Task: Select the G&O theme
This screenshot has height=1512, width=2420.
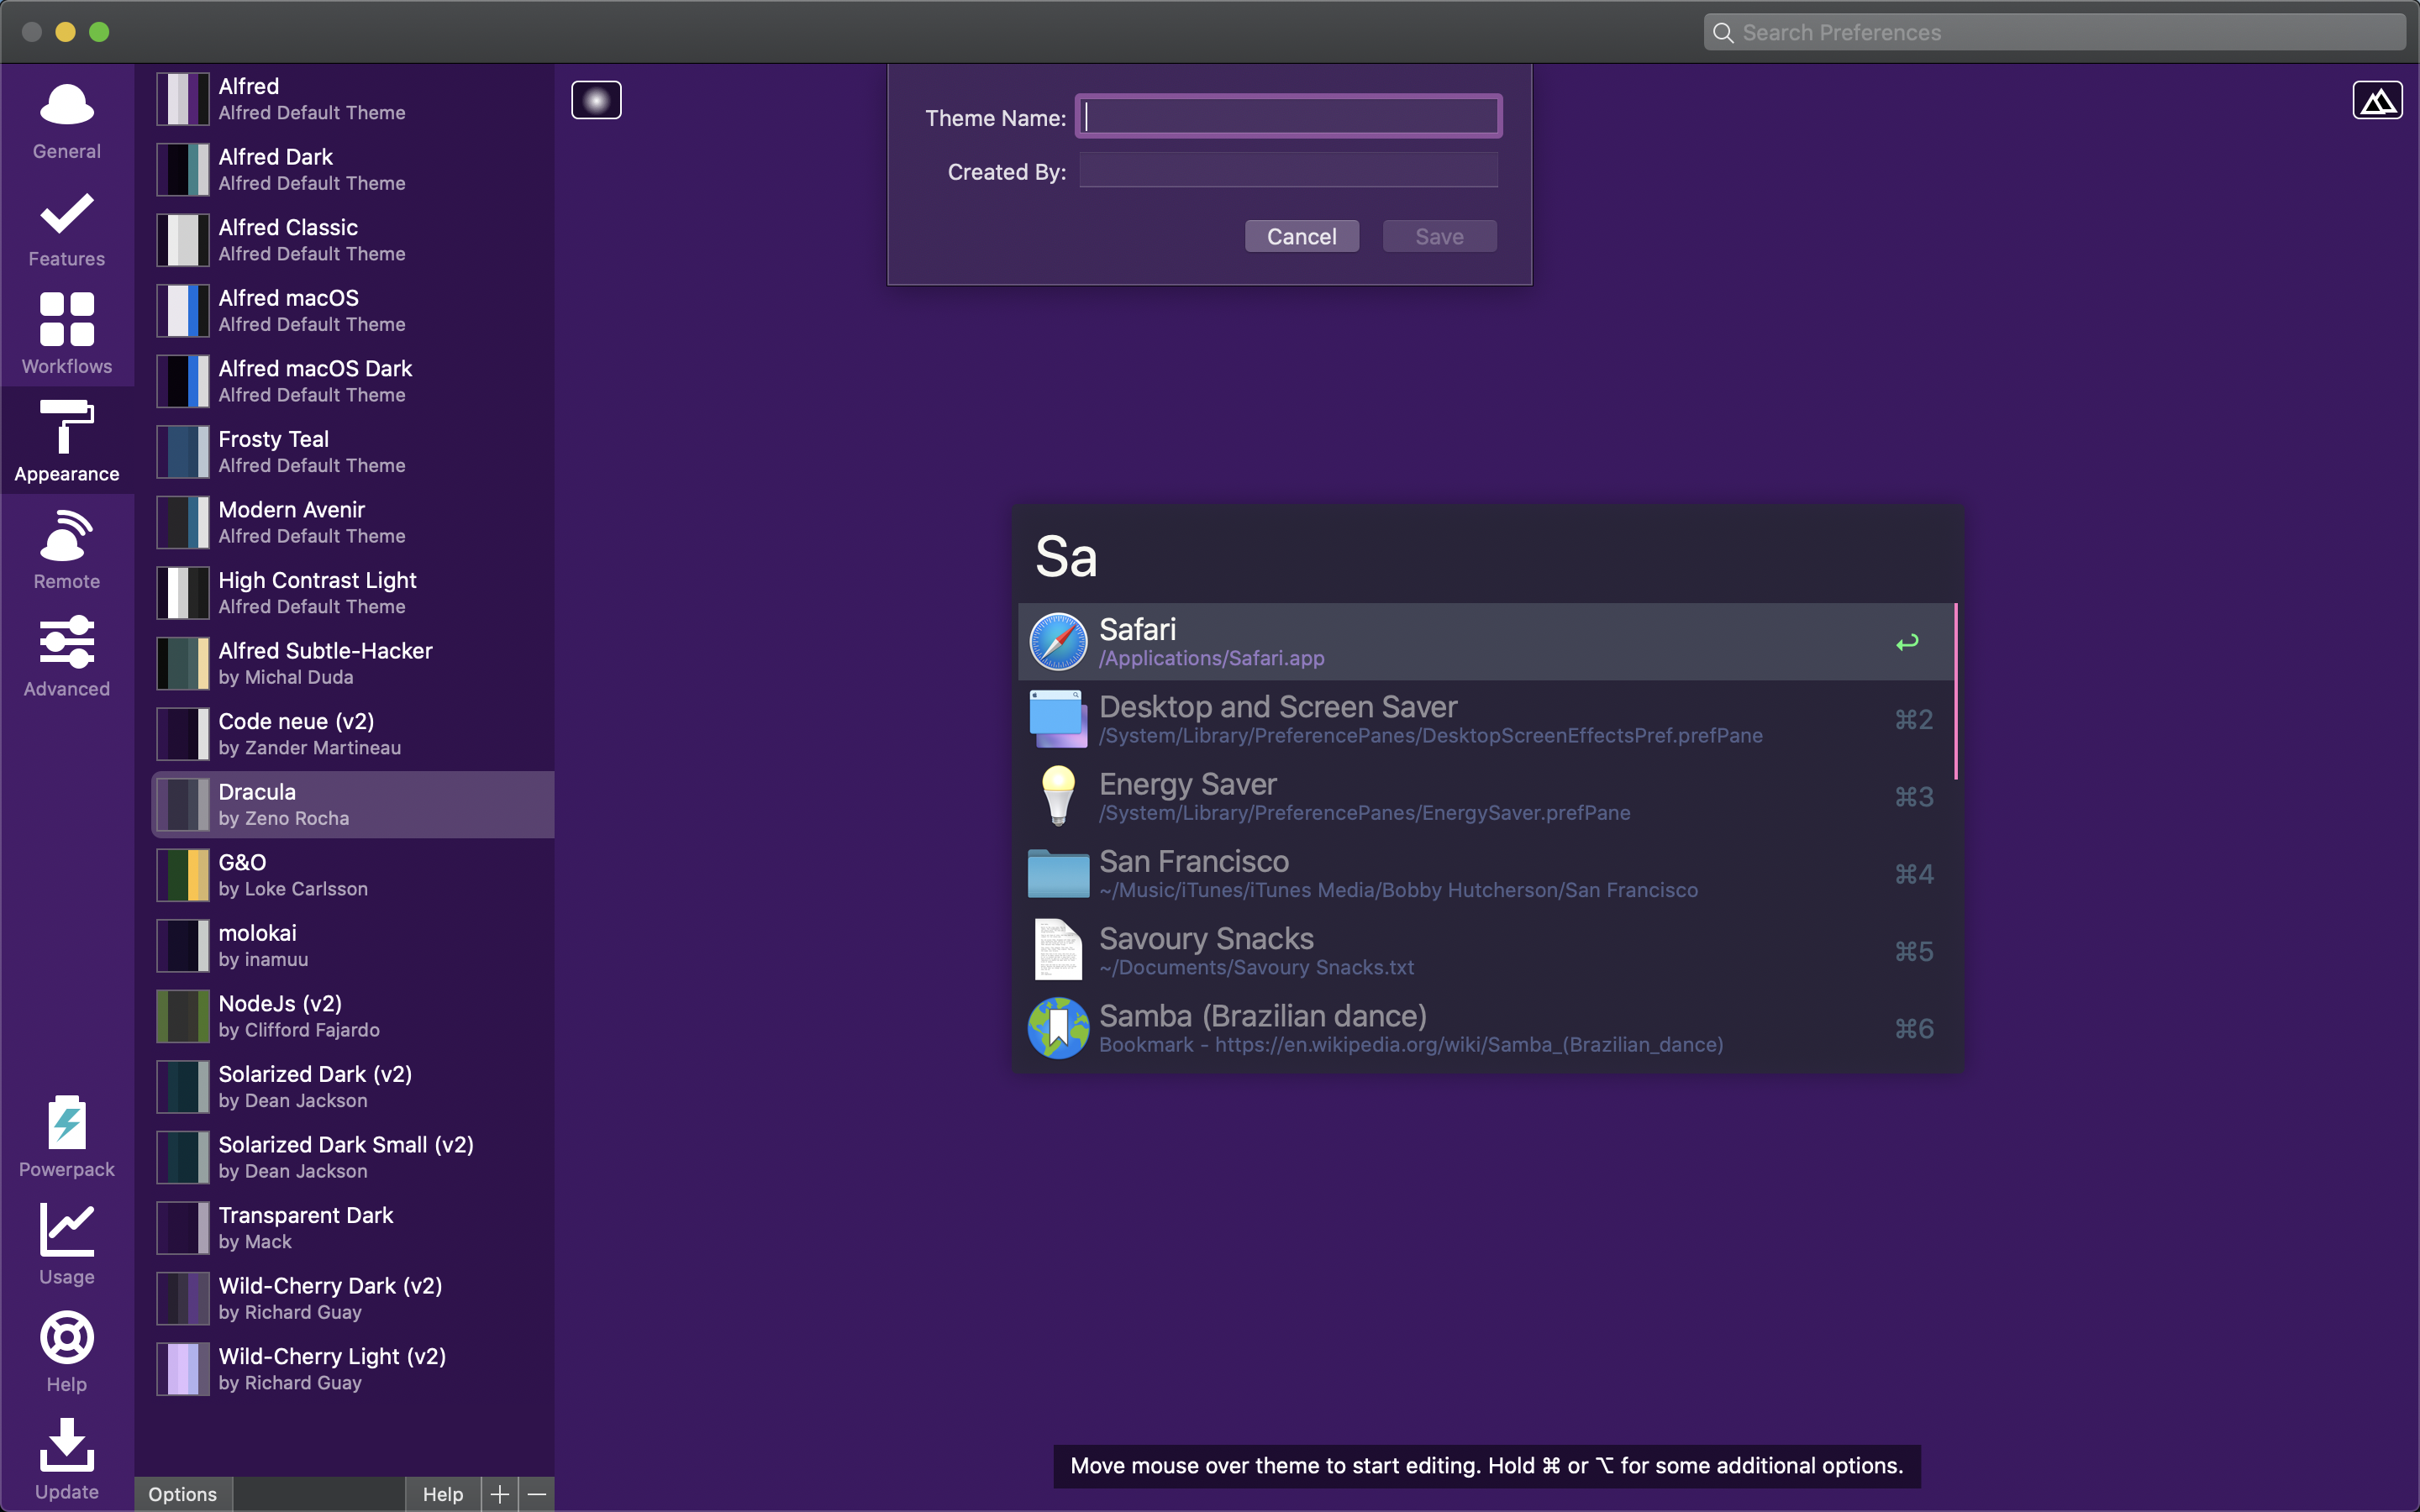Action: tap(353, 875)
